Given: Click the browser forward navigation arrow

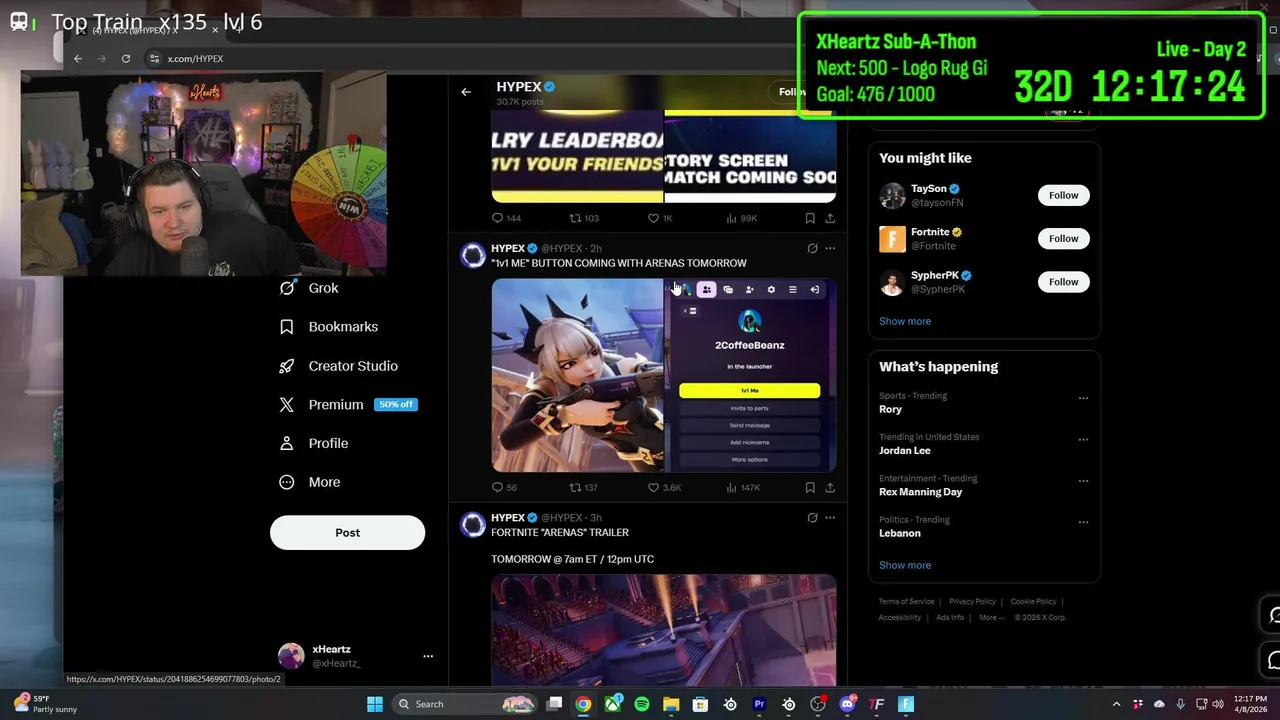Looking at the screenshot, I should tap(102, 59).
